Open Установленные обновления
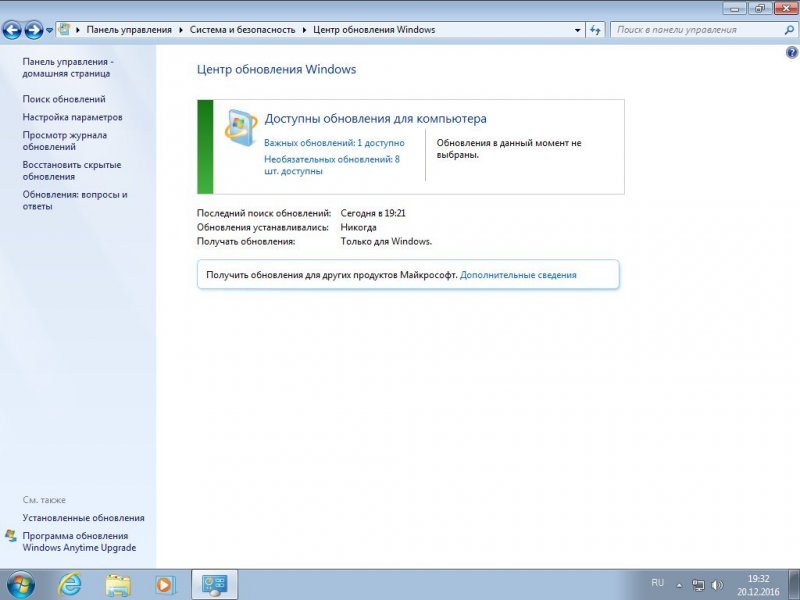The image size is (800, 600). [83, 518]
